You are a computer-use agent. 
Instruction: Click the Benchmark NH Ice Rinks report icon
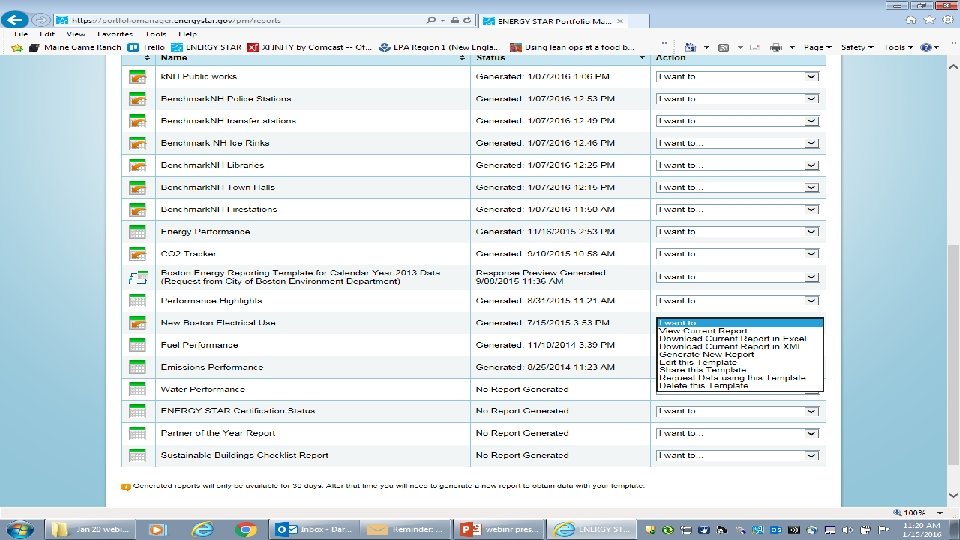click(137, 143)
